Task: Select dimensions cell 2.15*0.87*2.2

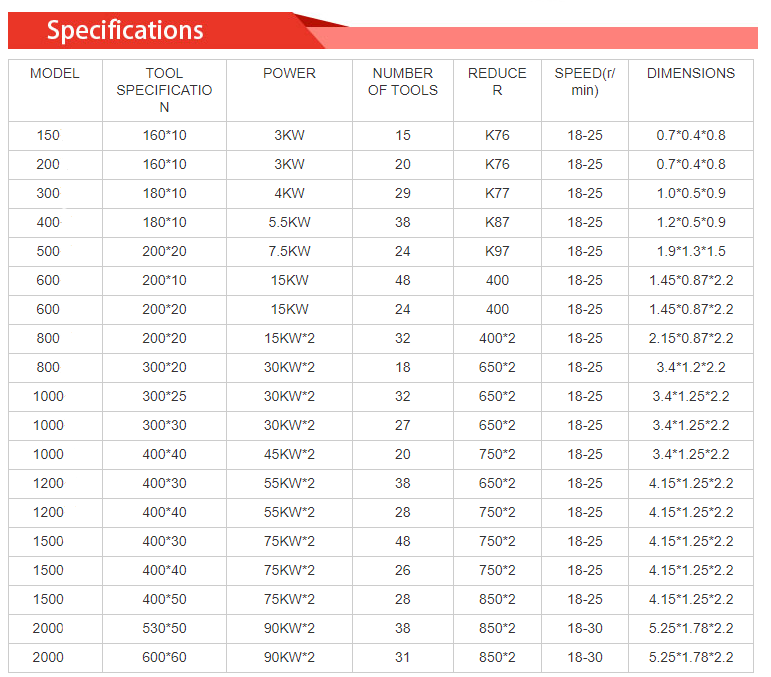Action: pos(691,338)
